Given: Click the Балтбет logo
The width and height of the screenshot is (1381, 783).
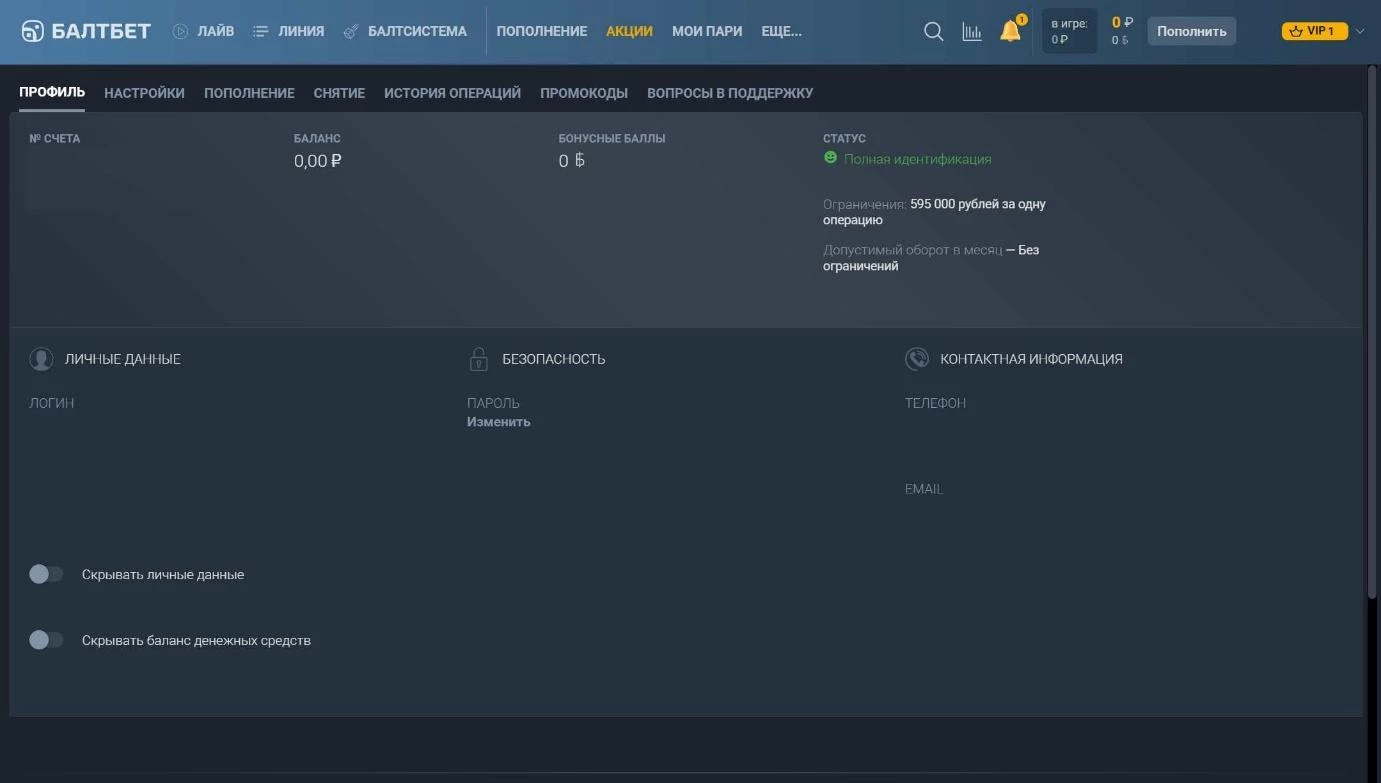Looking at the screenshot, I should (x=86, y=31).
